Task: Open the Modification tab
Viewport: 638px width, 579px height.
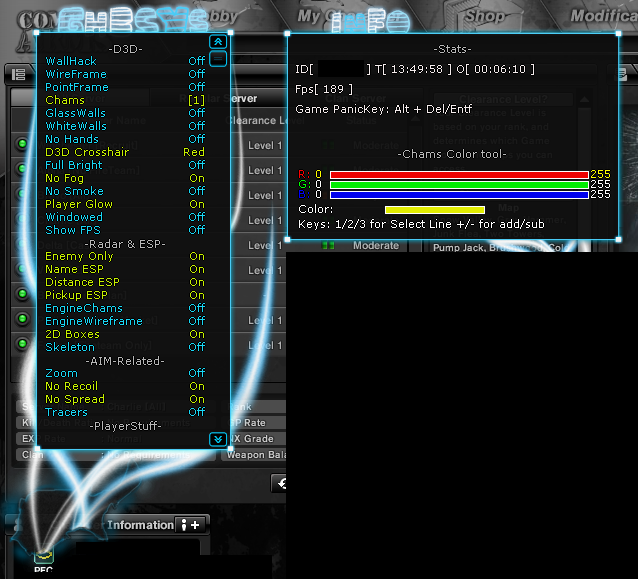Action: point(604,16)
